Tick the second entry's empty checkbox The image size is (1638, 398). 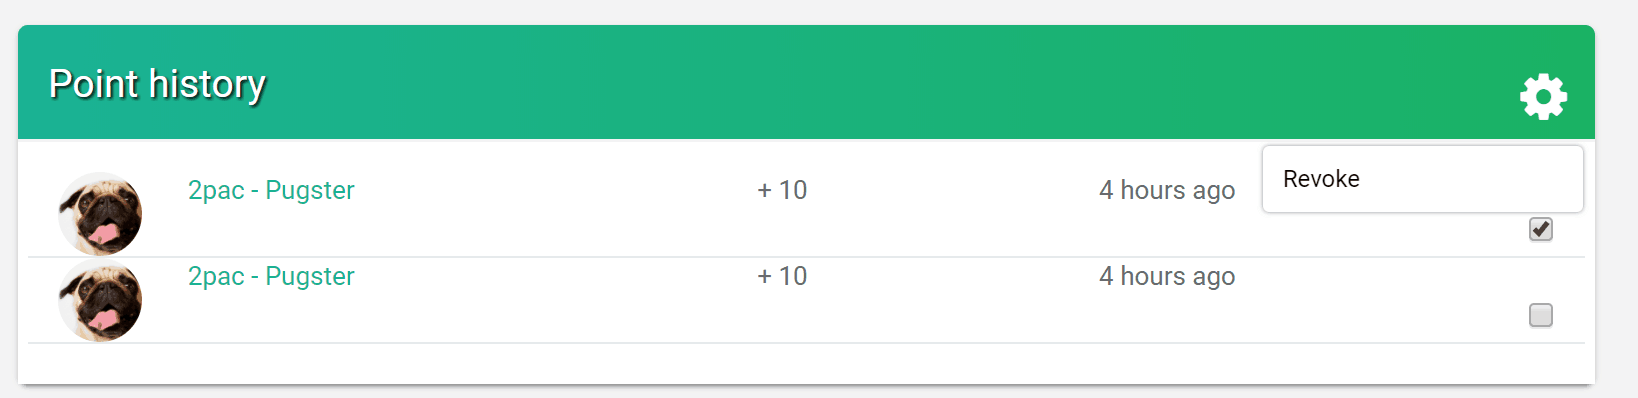click(x=1541, y=315)
